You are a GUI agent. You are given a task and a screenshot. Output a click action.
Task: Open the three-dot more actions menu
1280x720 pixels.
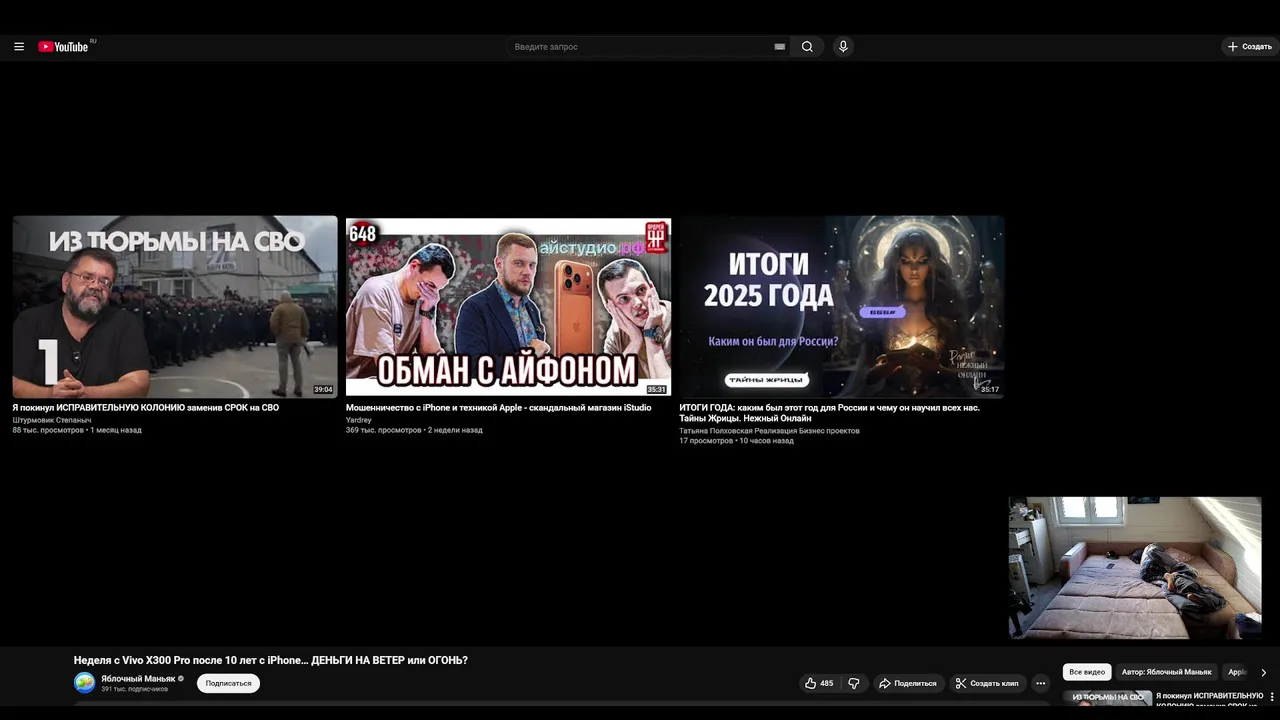point(1040,683)
